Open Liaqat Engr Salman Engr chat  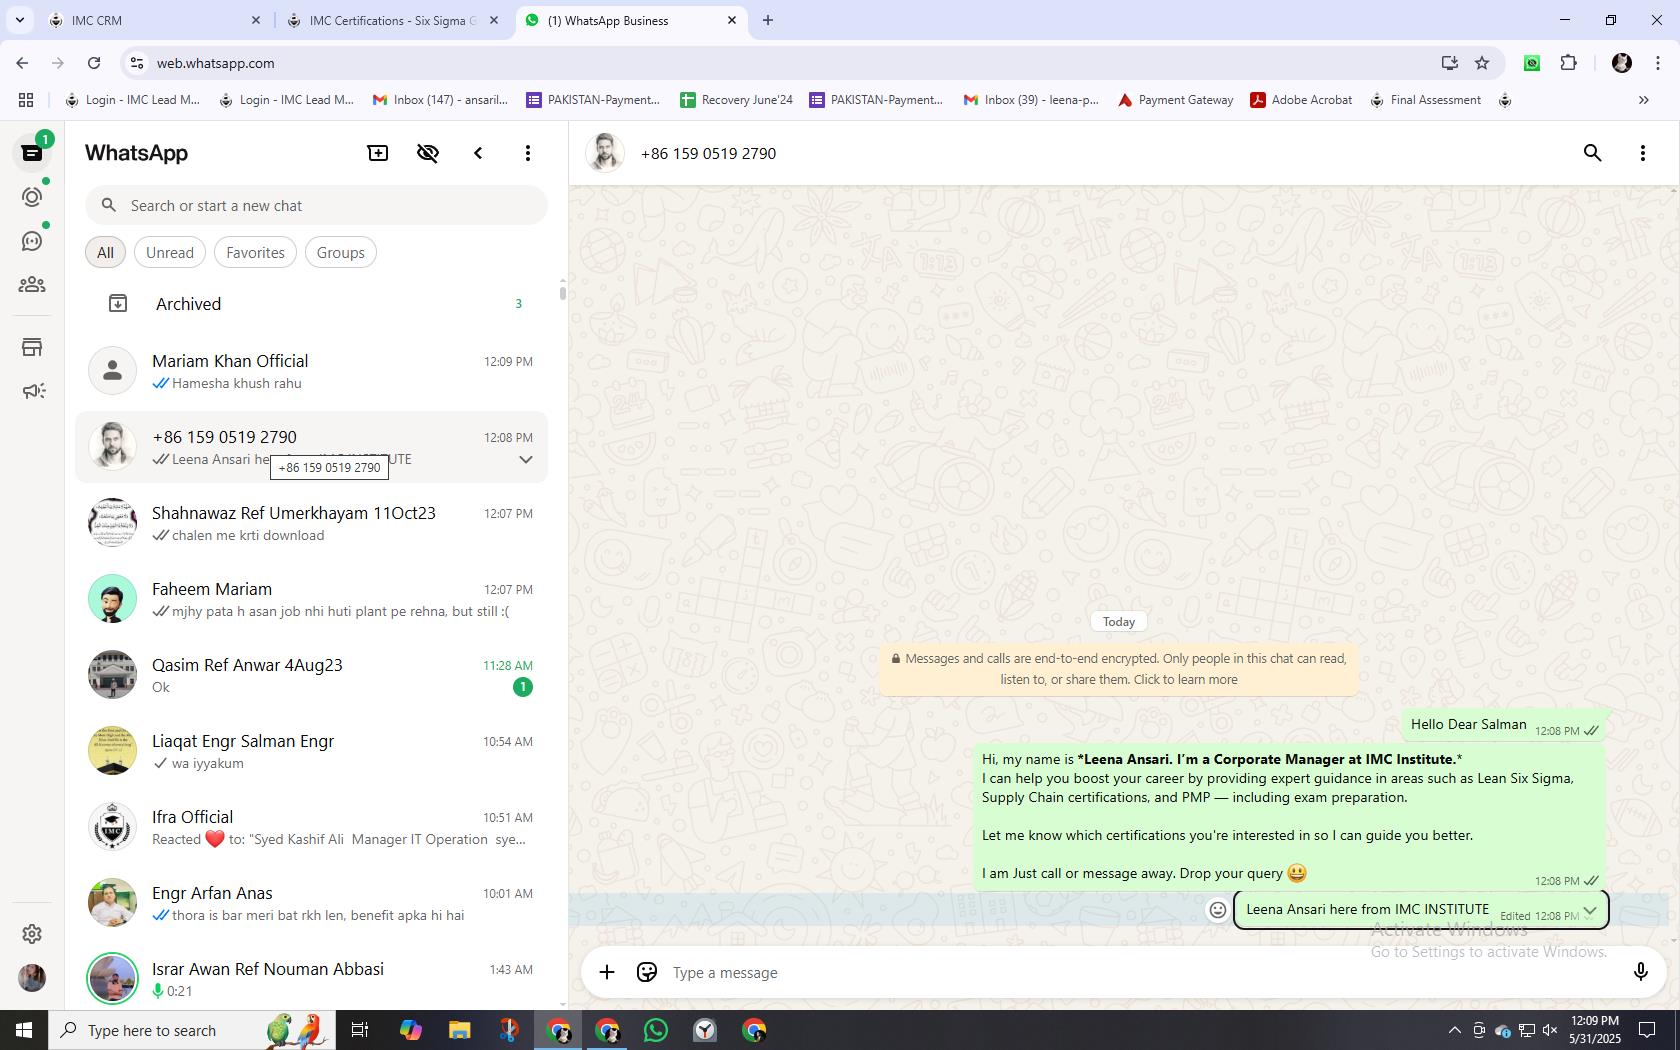(312, 751)
